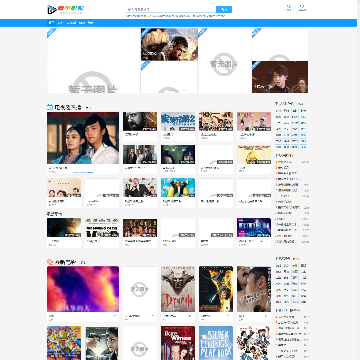
Task: Open the neon blue stage show thumbnail
Action: tap(254, 228)
